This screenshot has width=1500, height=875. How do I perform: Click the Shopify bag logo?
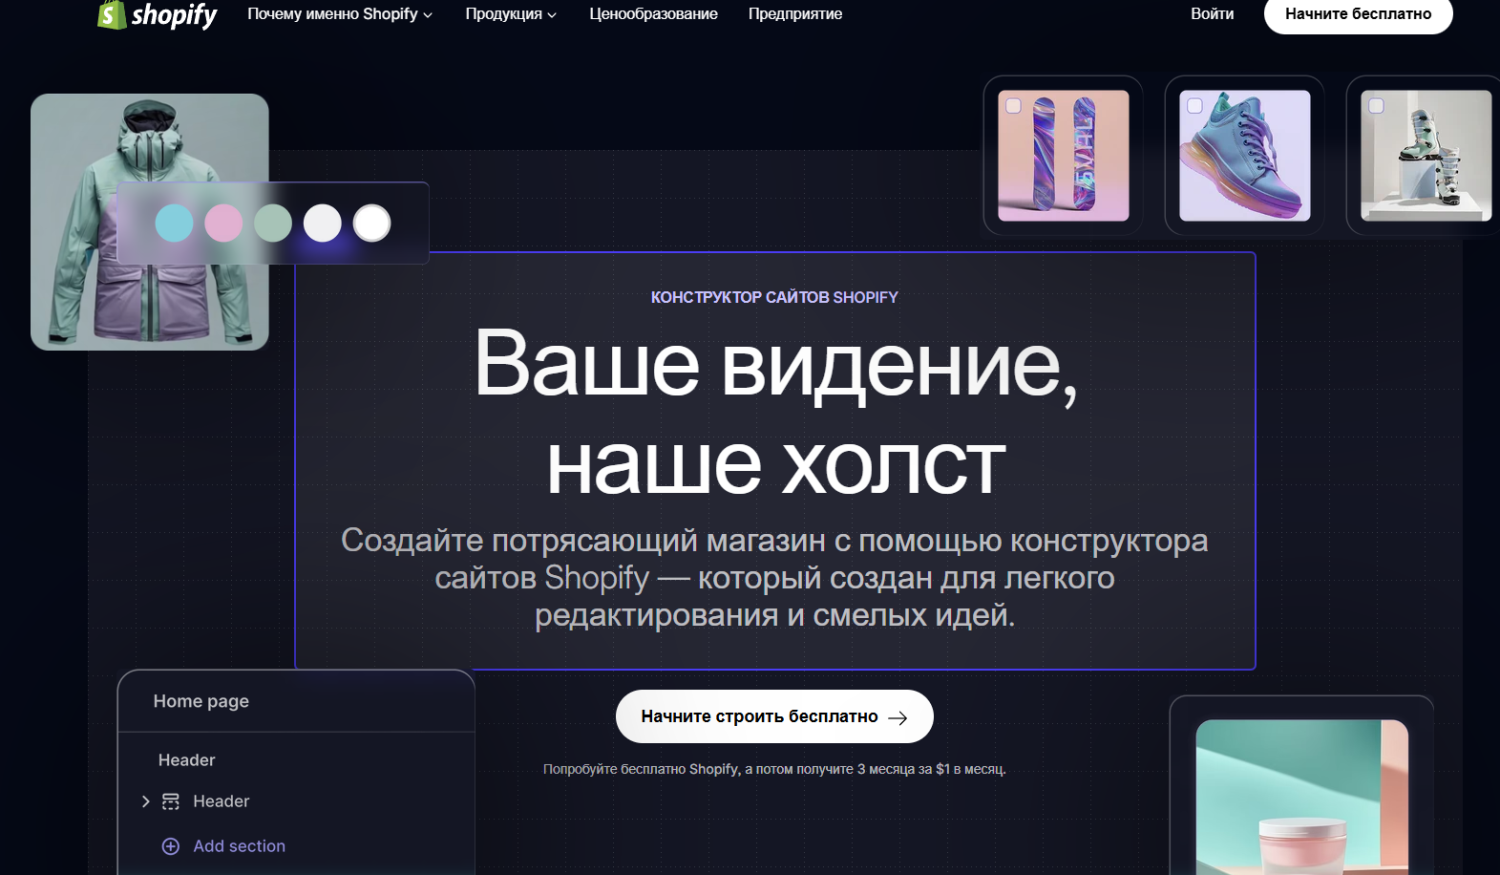click(112, 14)
